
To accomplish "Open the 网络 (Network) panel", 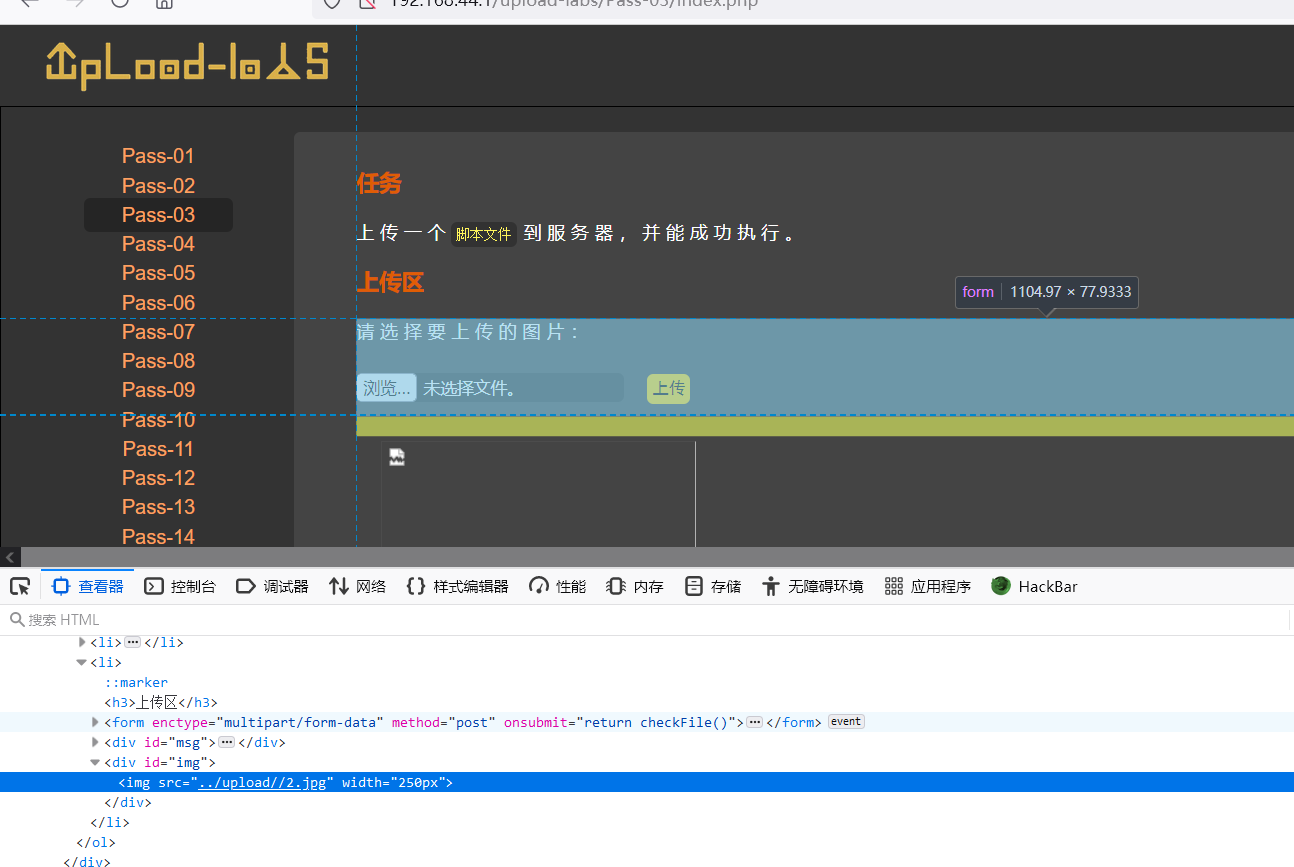I will pos(357,586).
